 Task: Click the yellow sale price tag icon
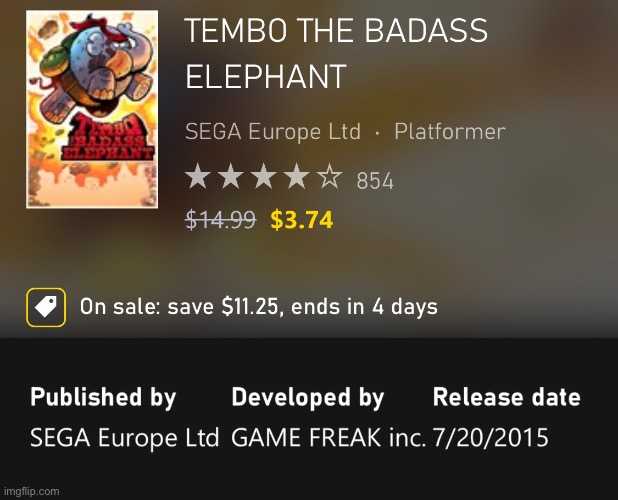(46, 307)
